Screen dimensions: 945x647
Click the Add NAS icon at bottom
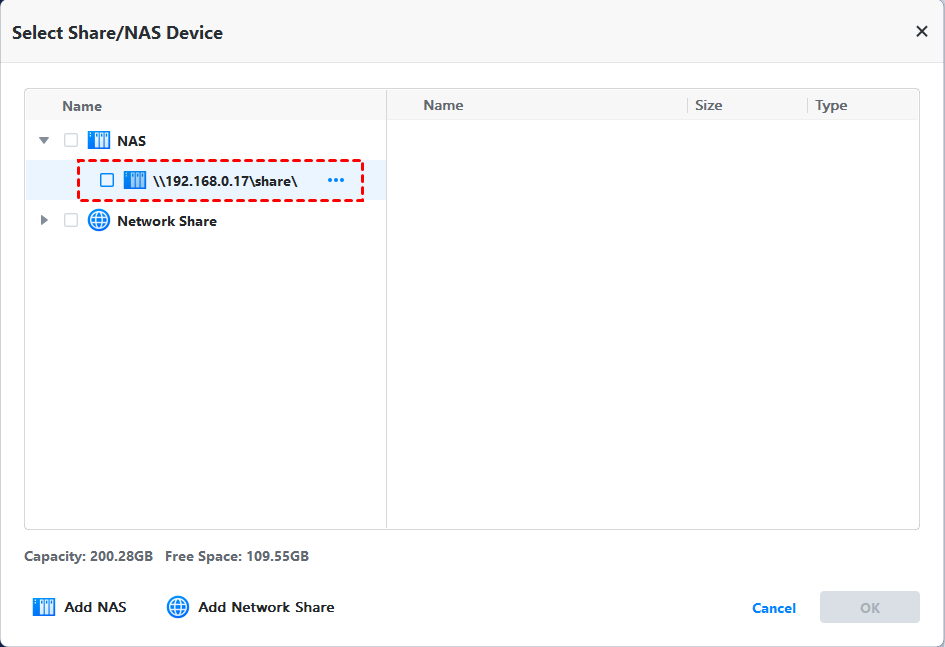click(44, 607)
